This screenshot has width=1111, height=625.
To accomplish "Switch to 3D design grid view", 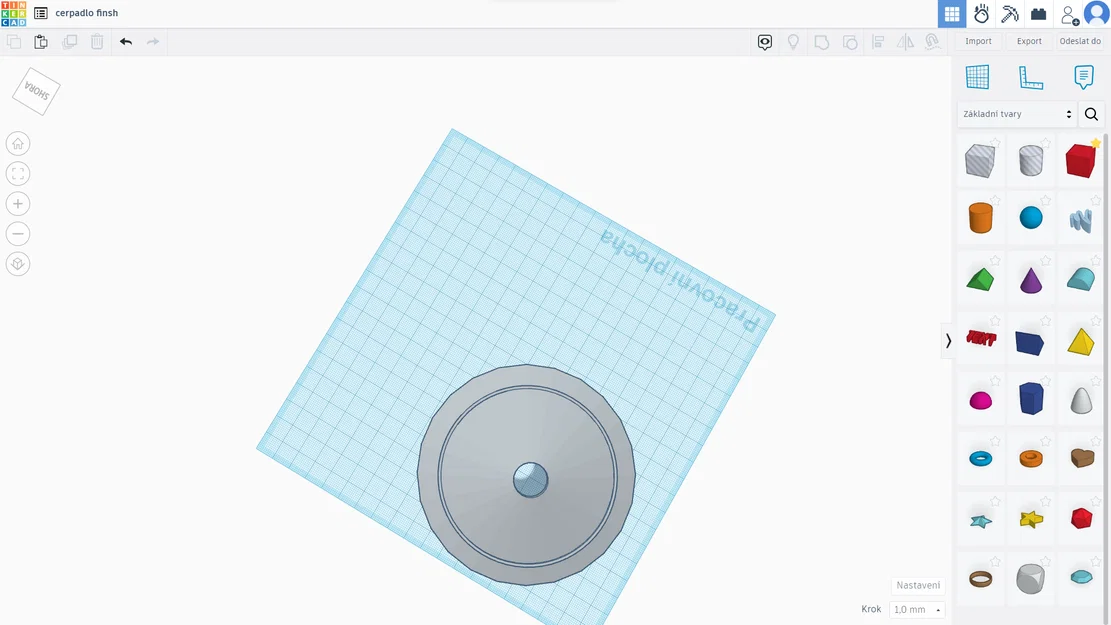I will click(x=952, y=13).
